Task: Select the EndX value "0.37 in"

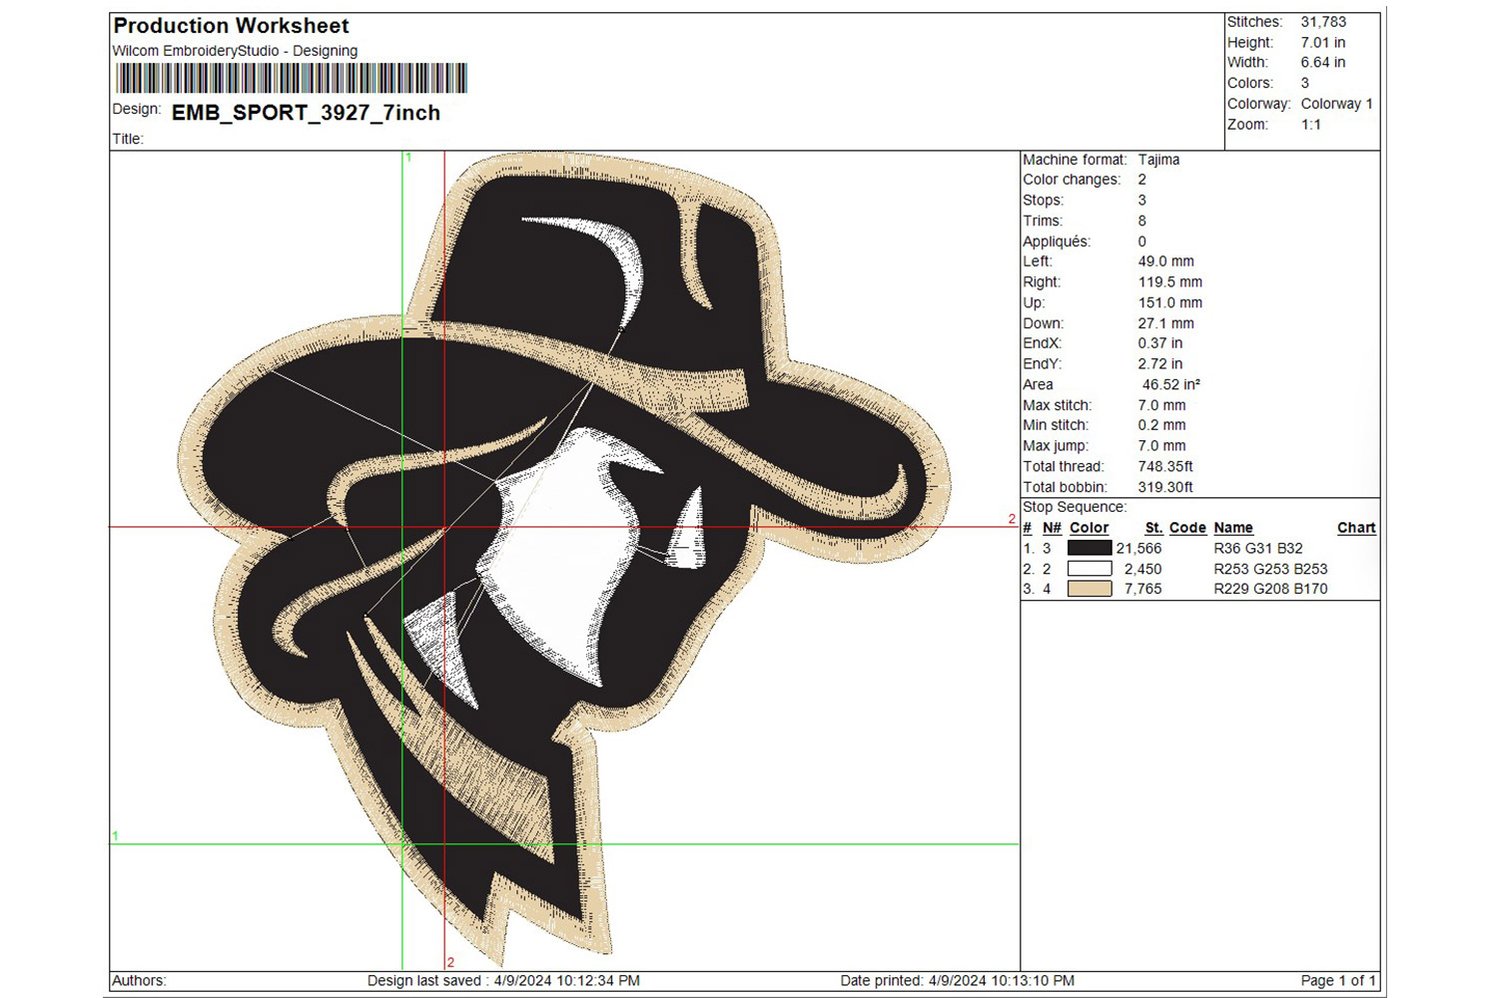Action: point(1160,343)
